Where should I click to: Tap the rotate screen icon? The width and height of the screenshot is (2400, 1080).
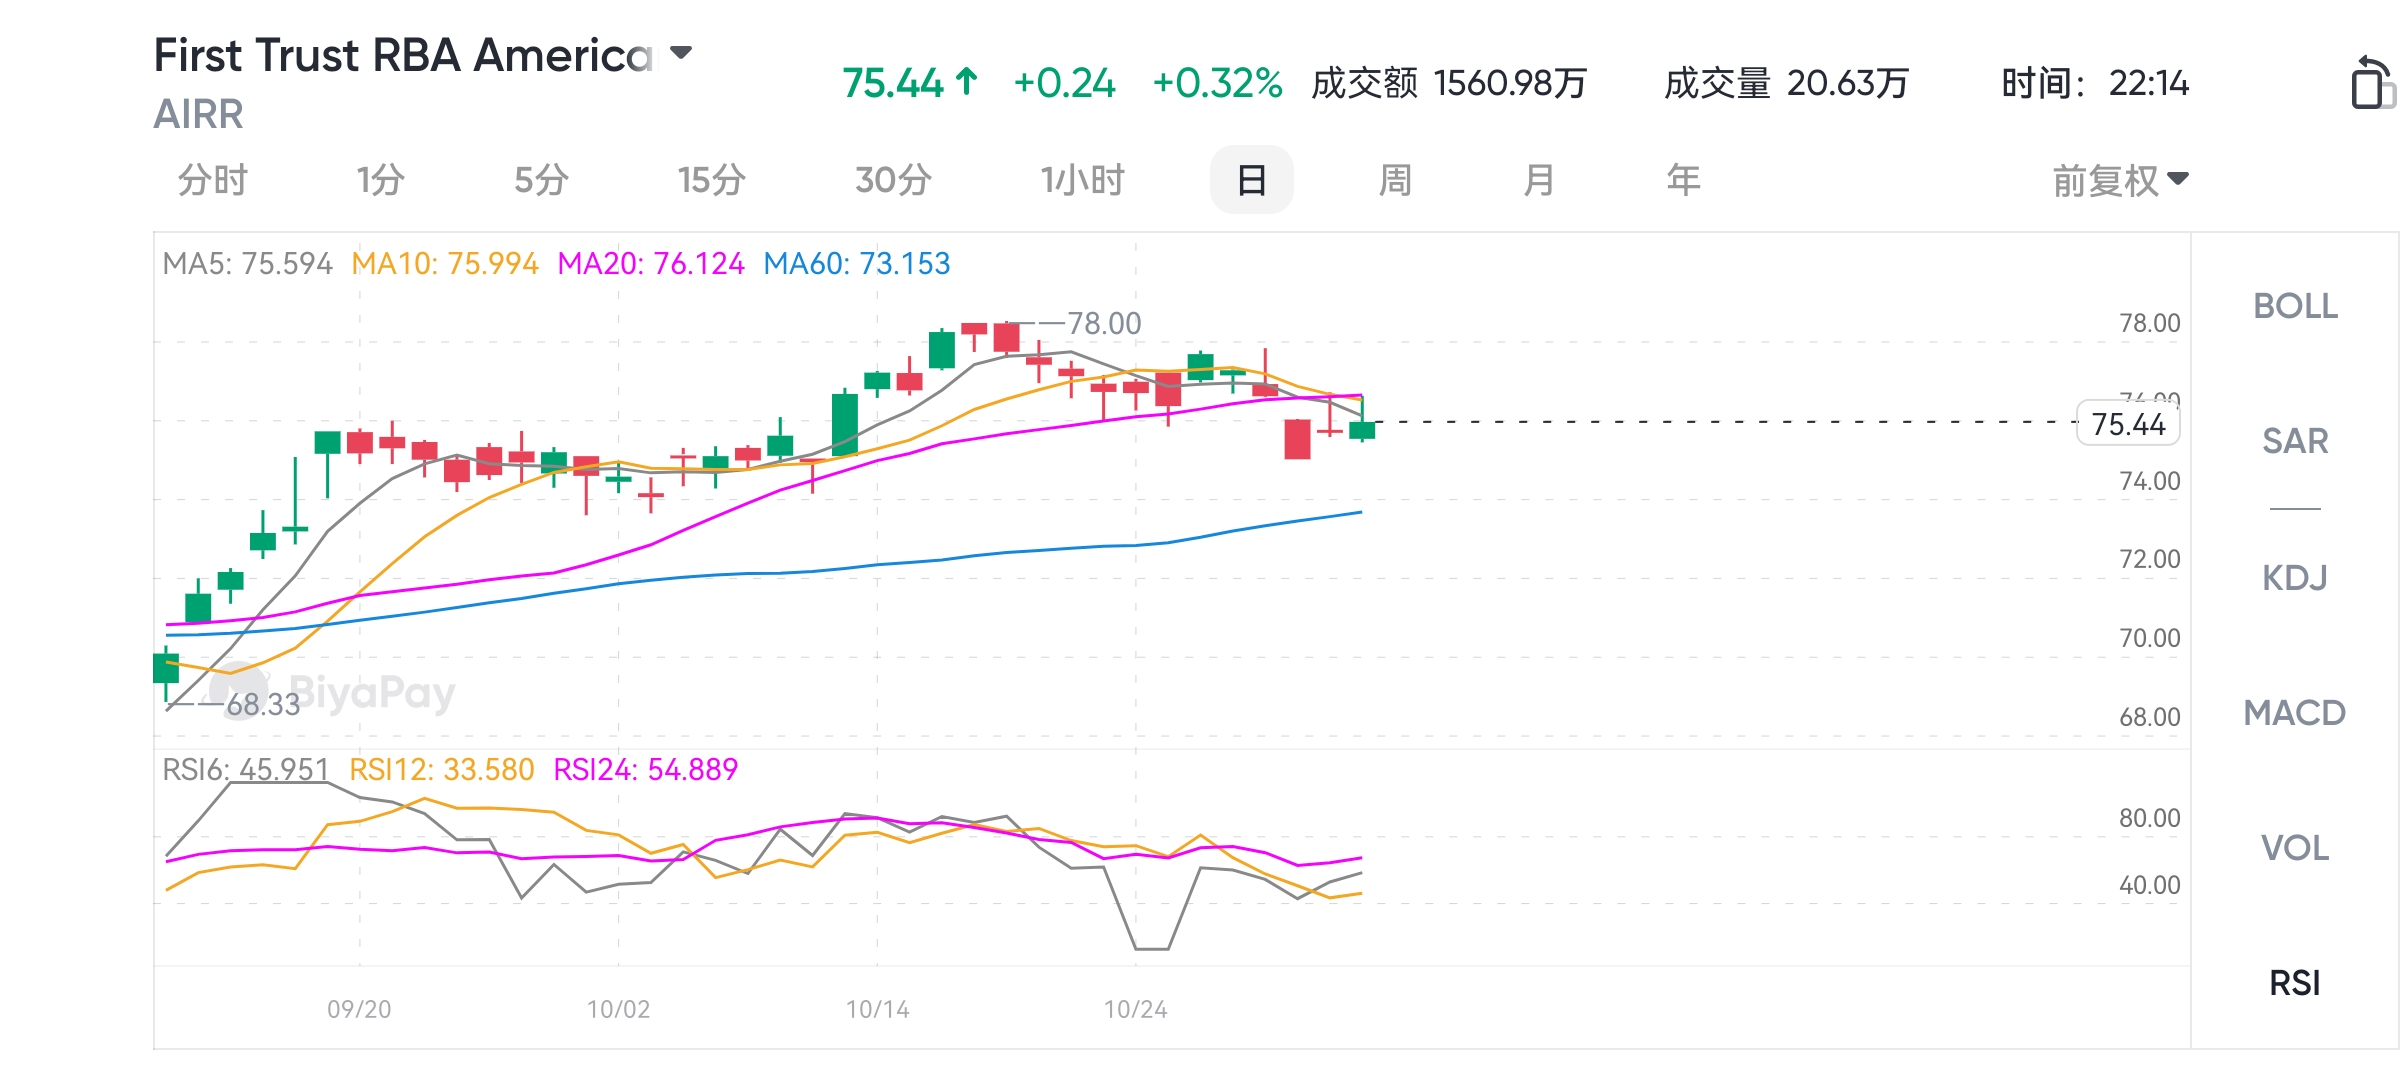pyautogui.click(x=2372, y=82)
